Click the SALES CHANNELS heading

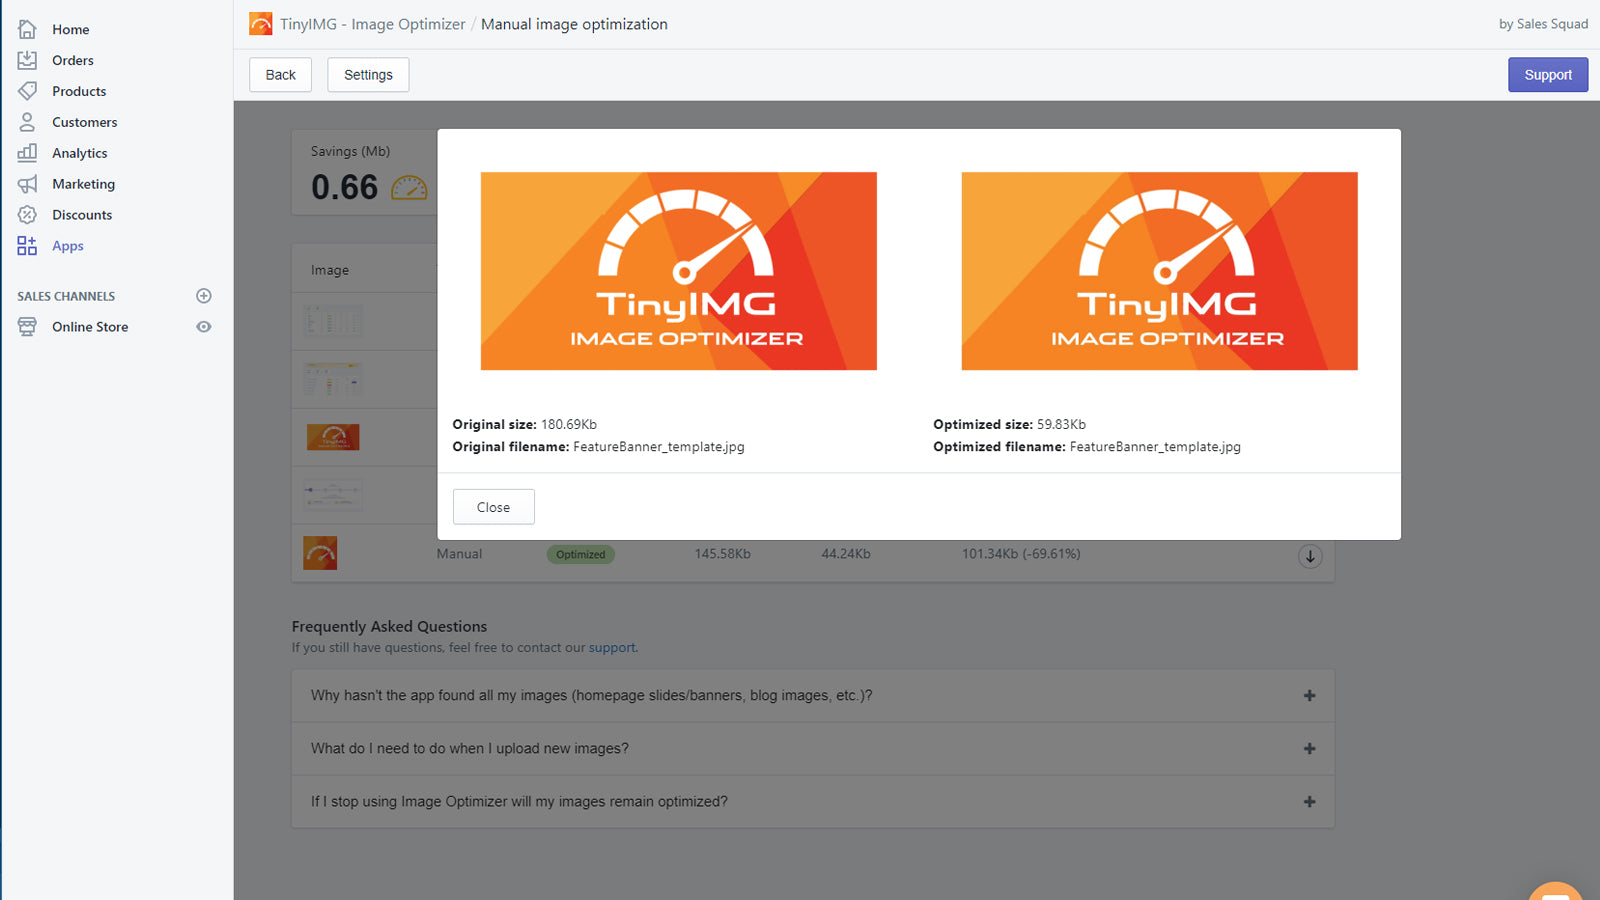(66, 297)
